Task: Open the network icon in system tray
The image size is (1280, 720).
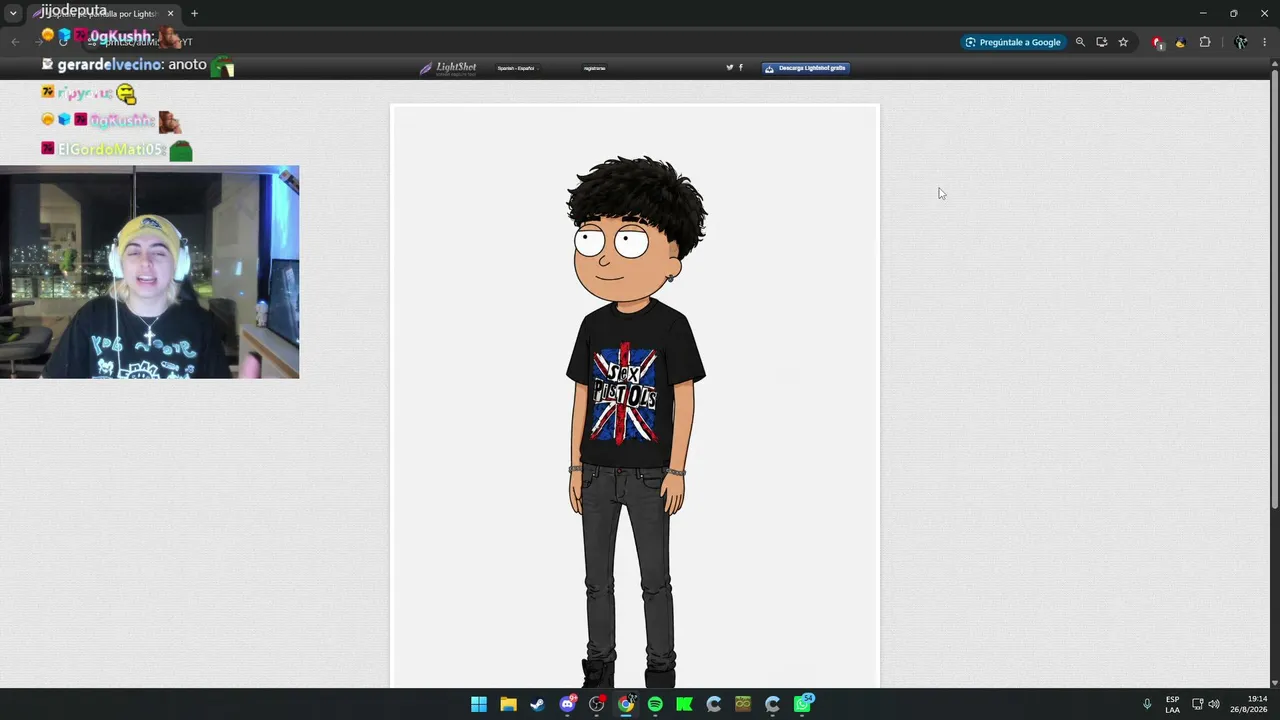Action: pos(1197,704)
